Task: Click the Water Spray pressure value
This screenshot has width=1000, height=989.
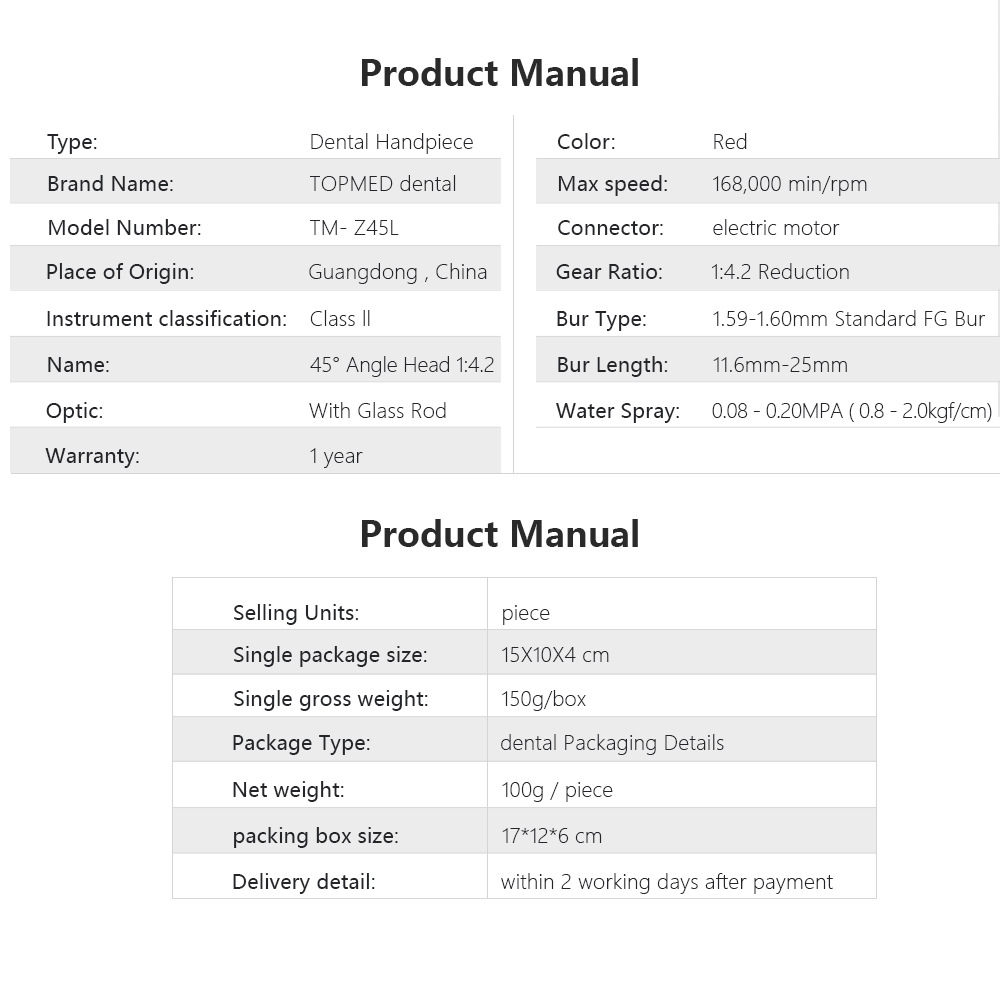Action: point(852,411)
